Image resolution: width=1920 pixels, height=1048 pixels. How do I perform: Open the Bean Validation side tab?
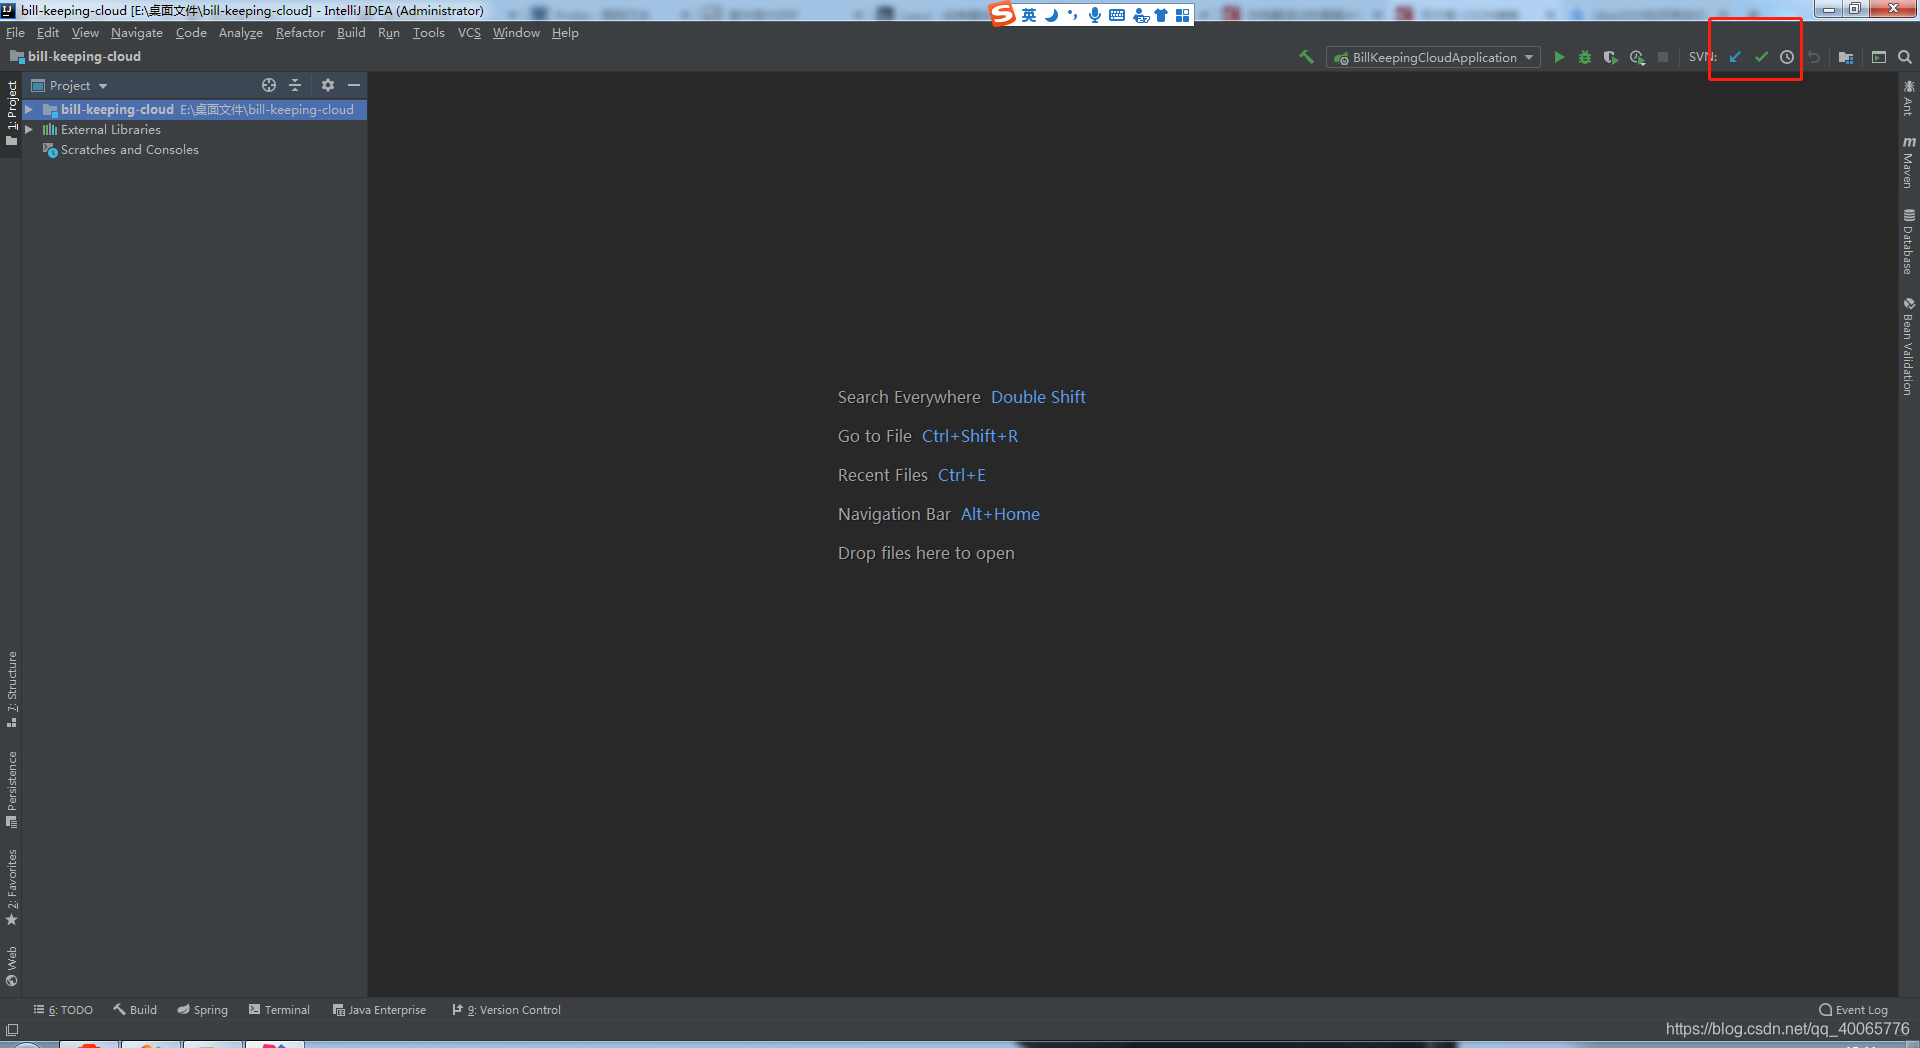tap(1909, 346)
